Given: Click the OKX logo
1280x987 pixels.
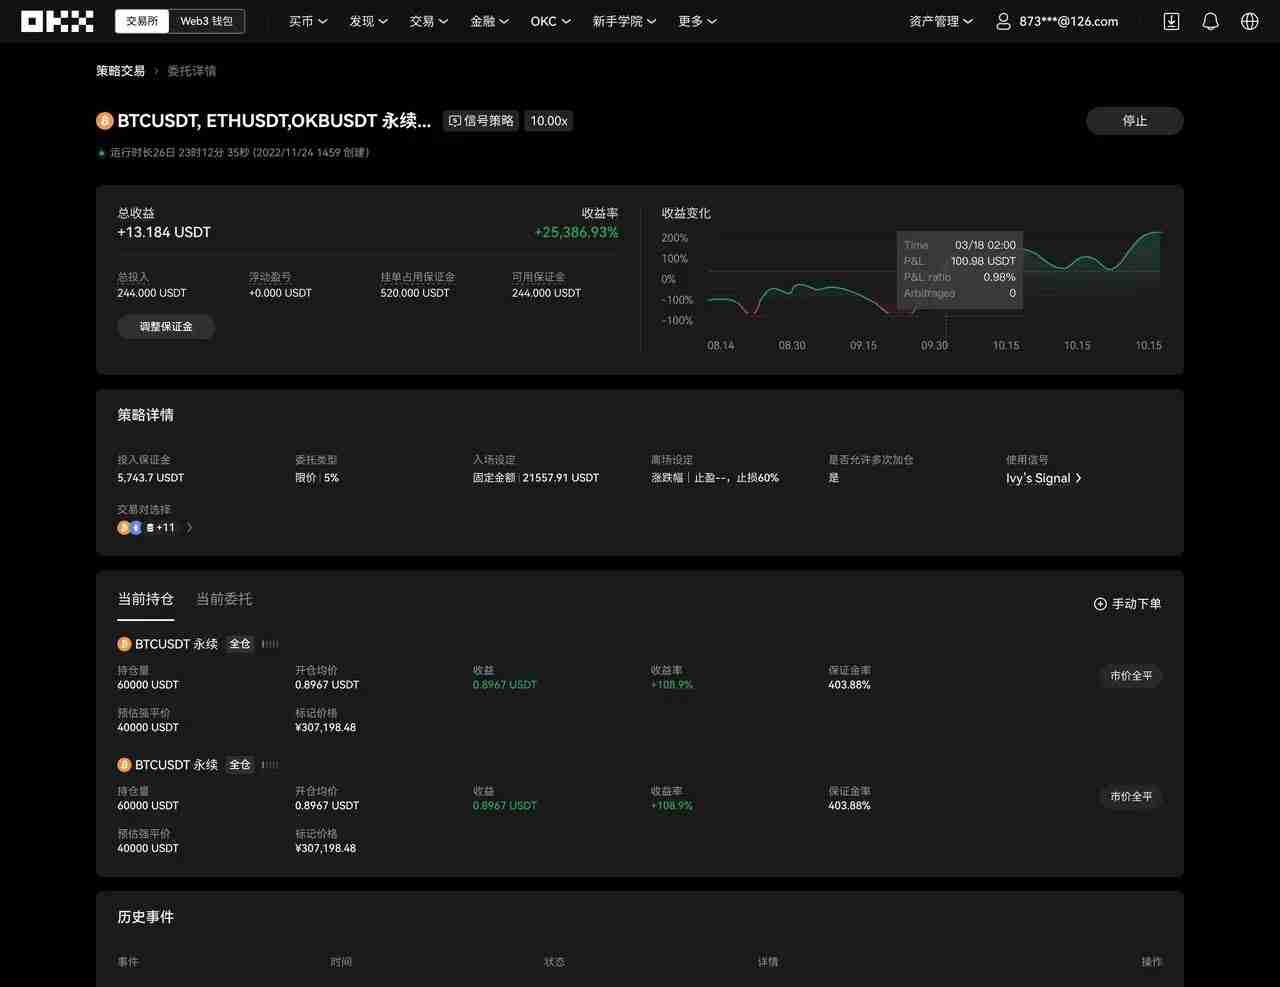Looking at the screenshot, I should click(x=57, y=20).
